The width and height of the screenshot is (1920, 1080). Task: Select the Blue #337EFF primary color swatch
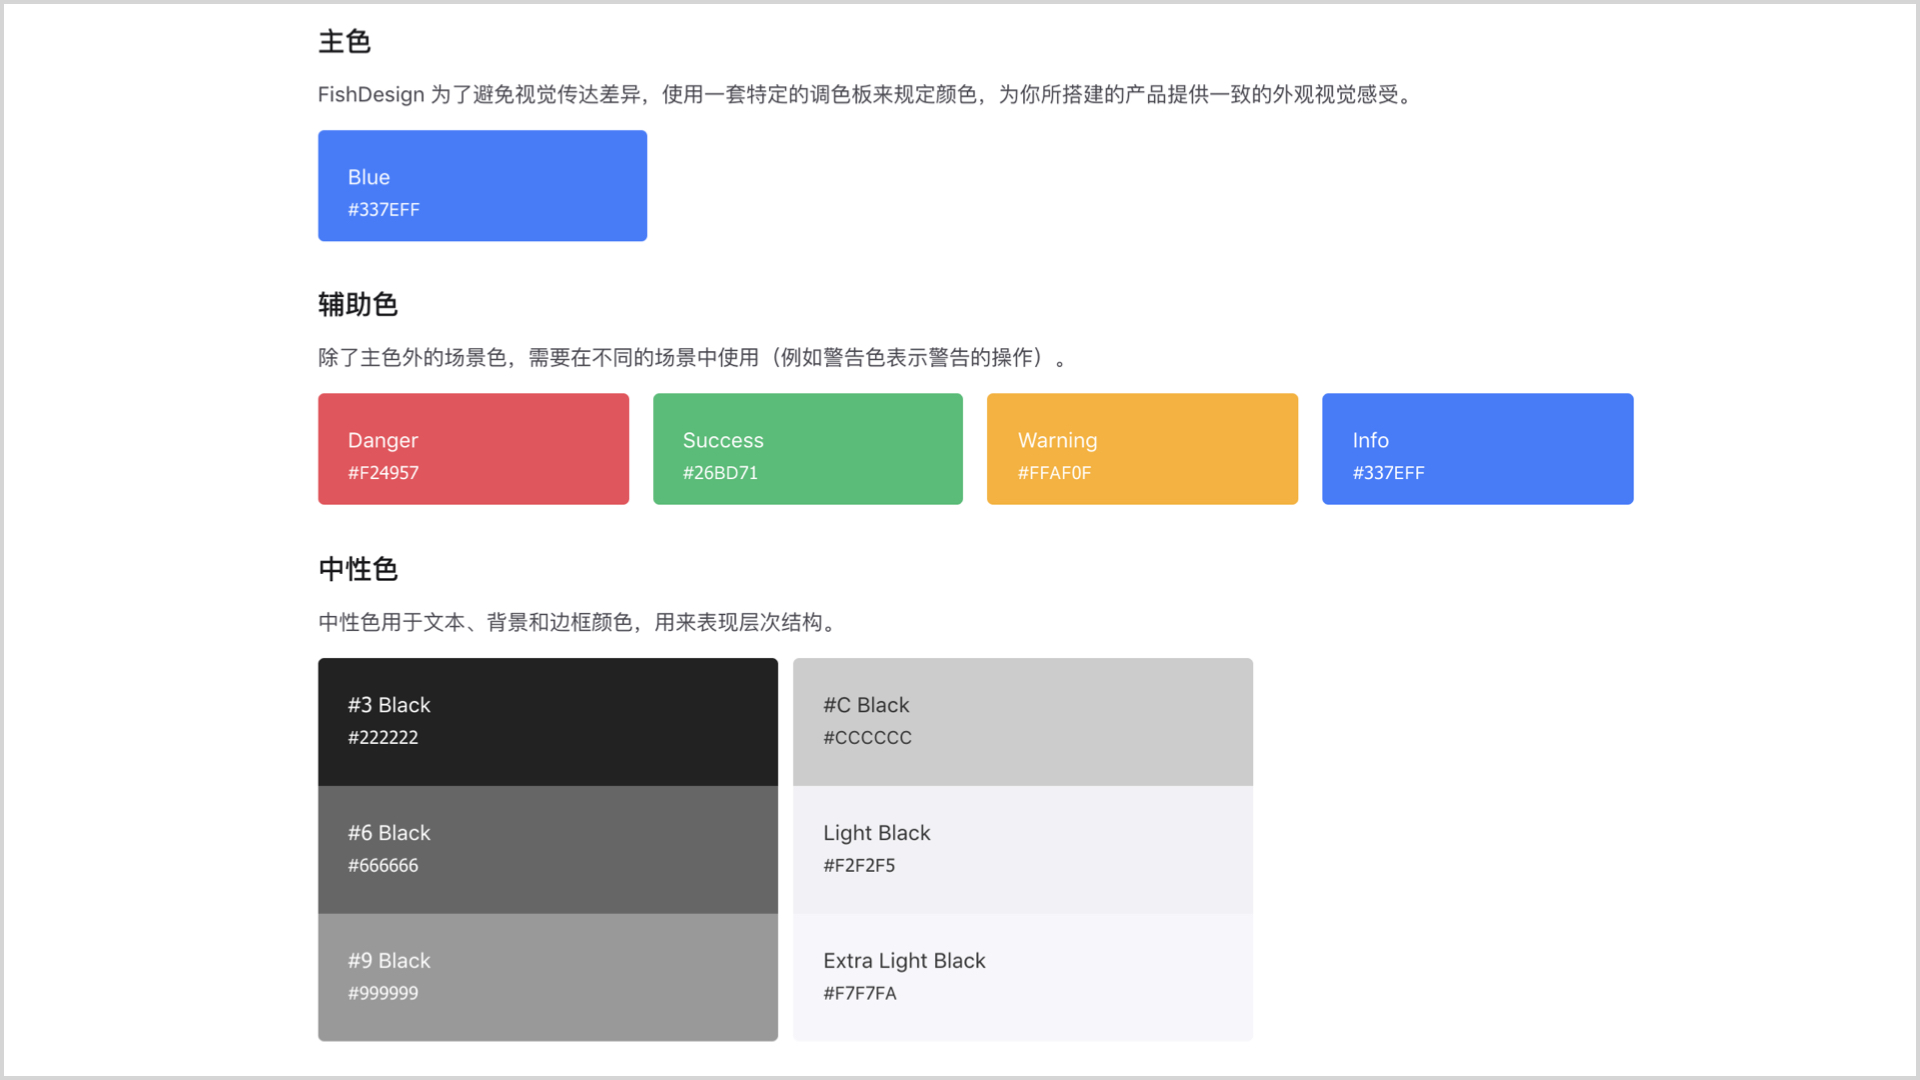click(x=482, y=185)
